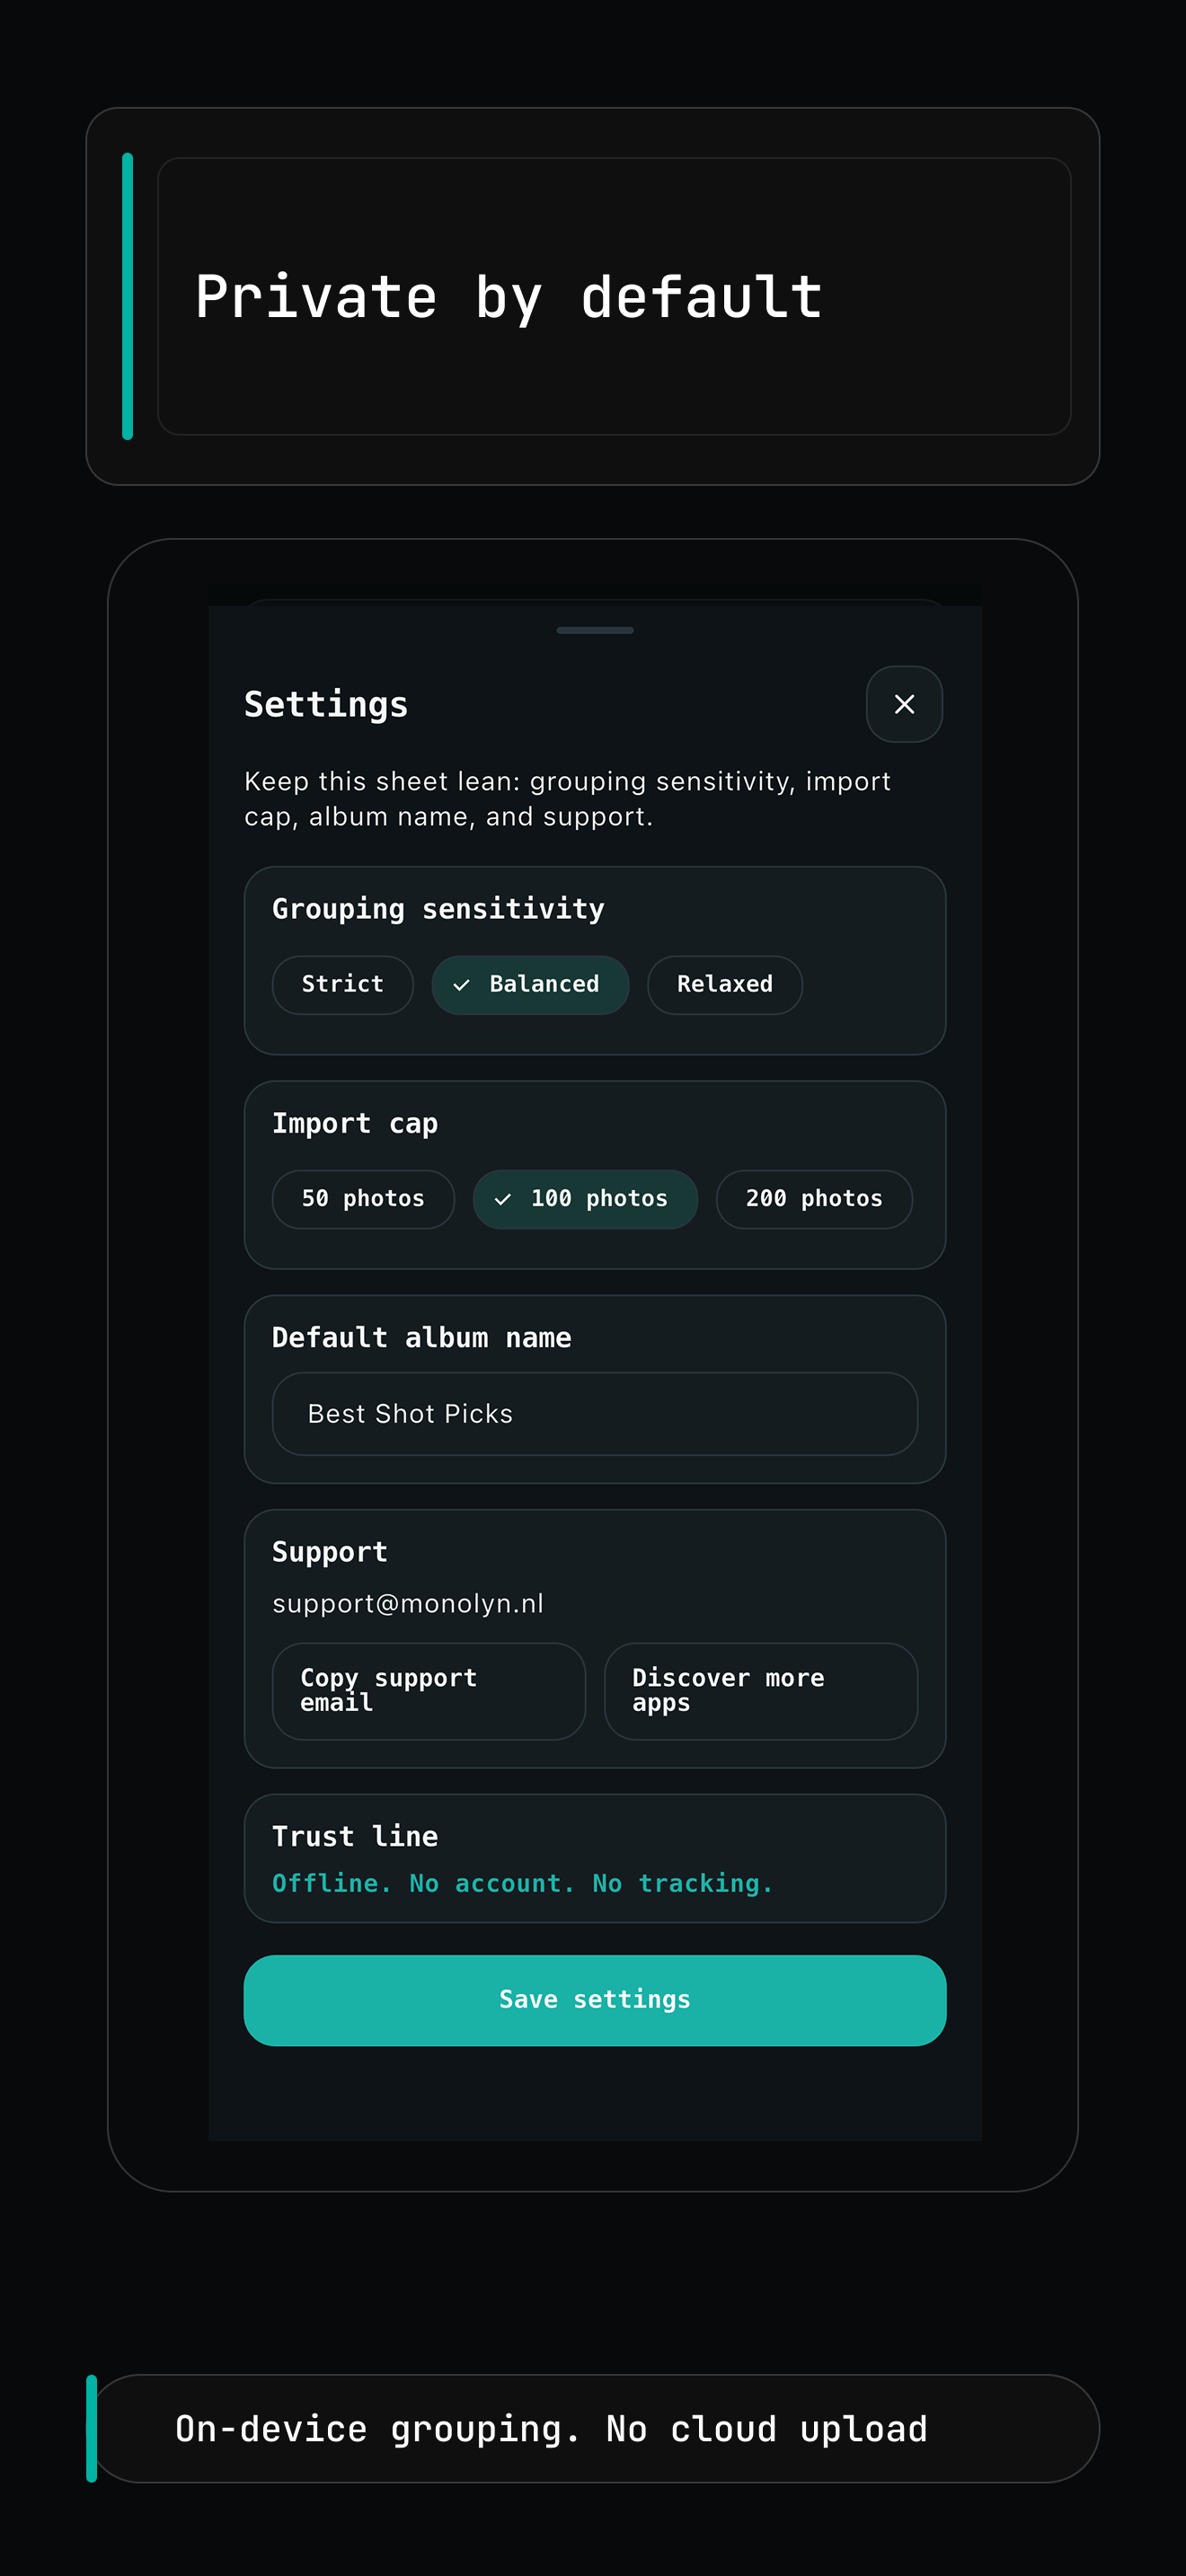Click the Grouping sensitivity section heading
The width and height of the screenshot is (1186, 2576).
(x=438, y=909)
